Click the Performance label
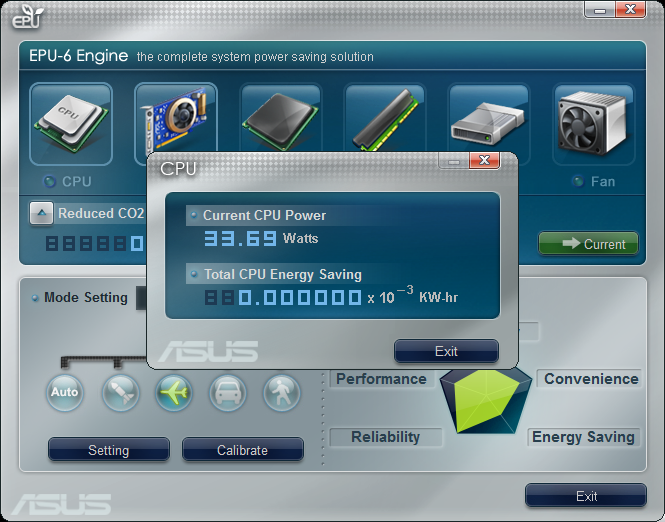This screenshot has height=522, width=665. (381, 379)
